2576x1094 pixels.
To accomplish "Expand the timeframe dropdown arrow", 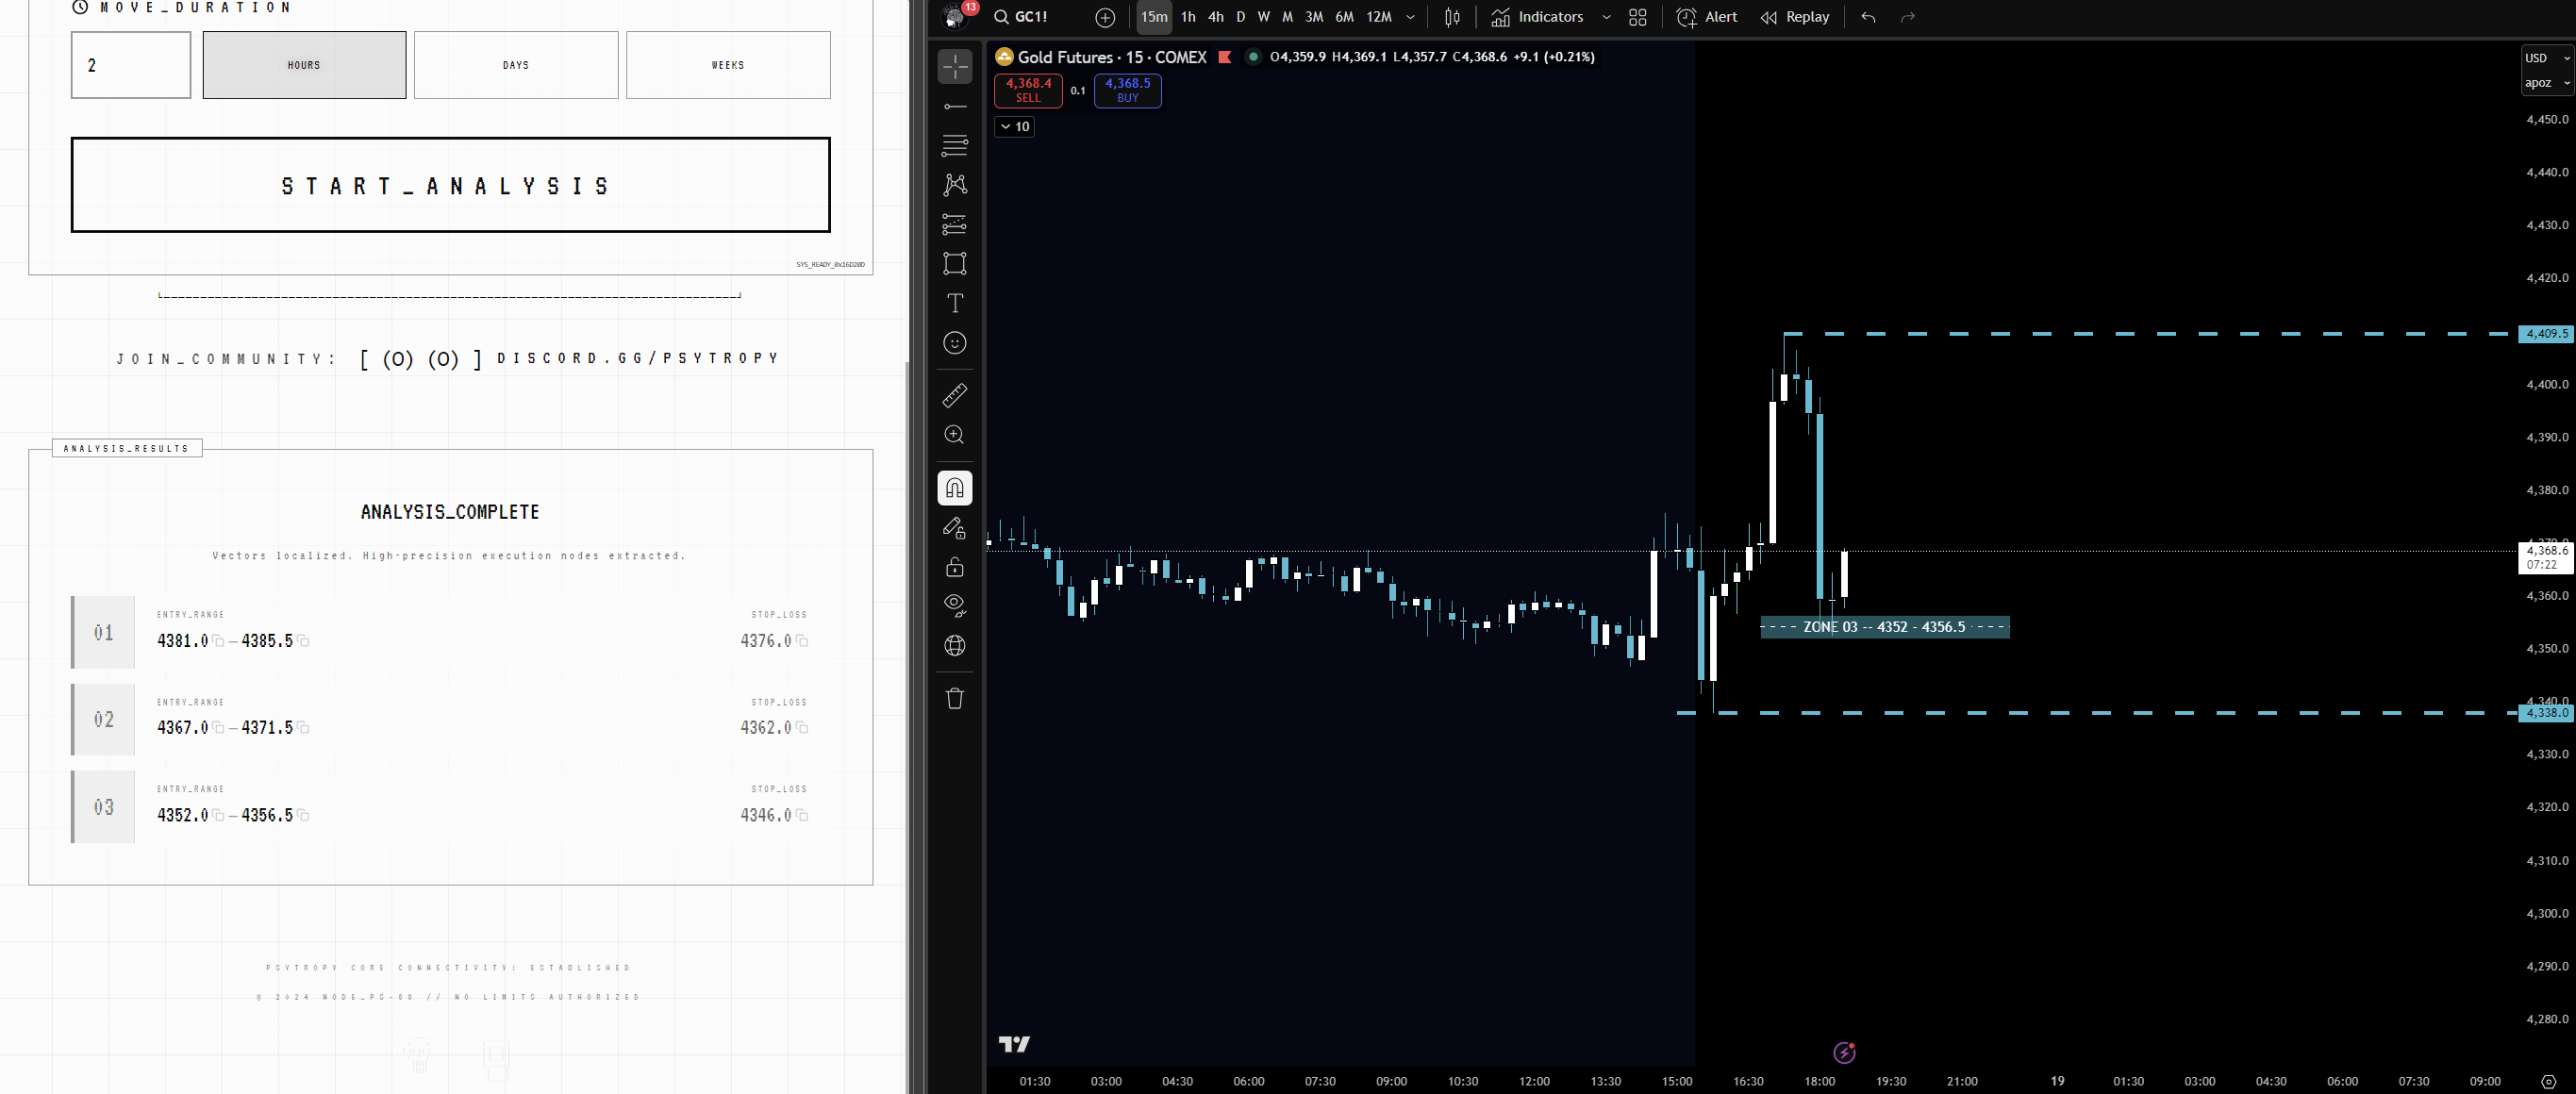I will click(1410, 17).
